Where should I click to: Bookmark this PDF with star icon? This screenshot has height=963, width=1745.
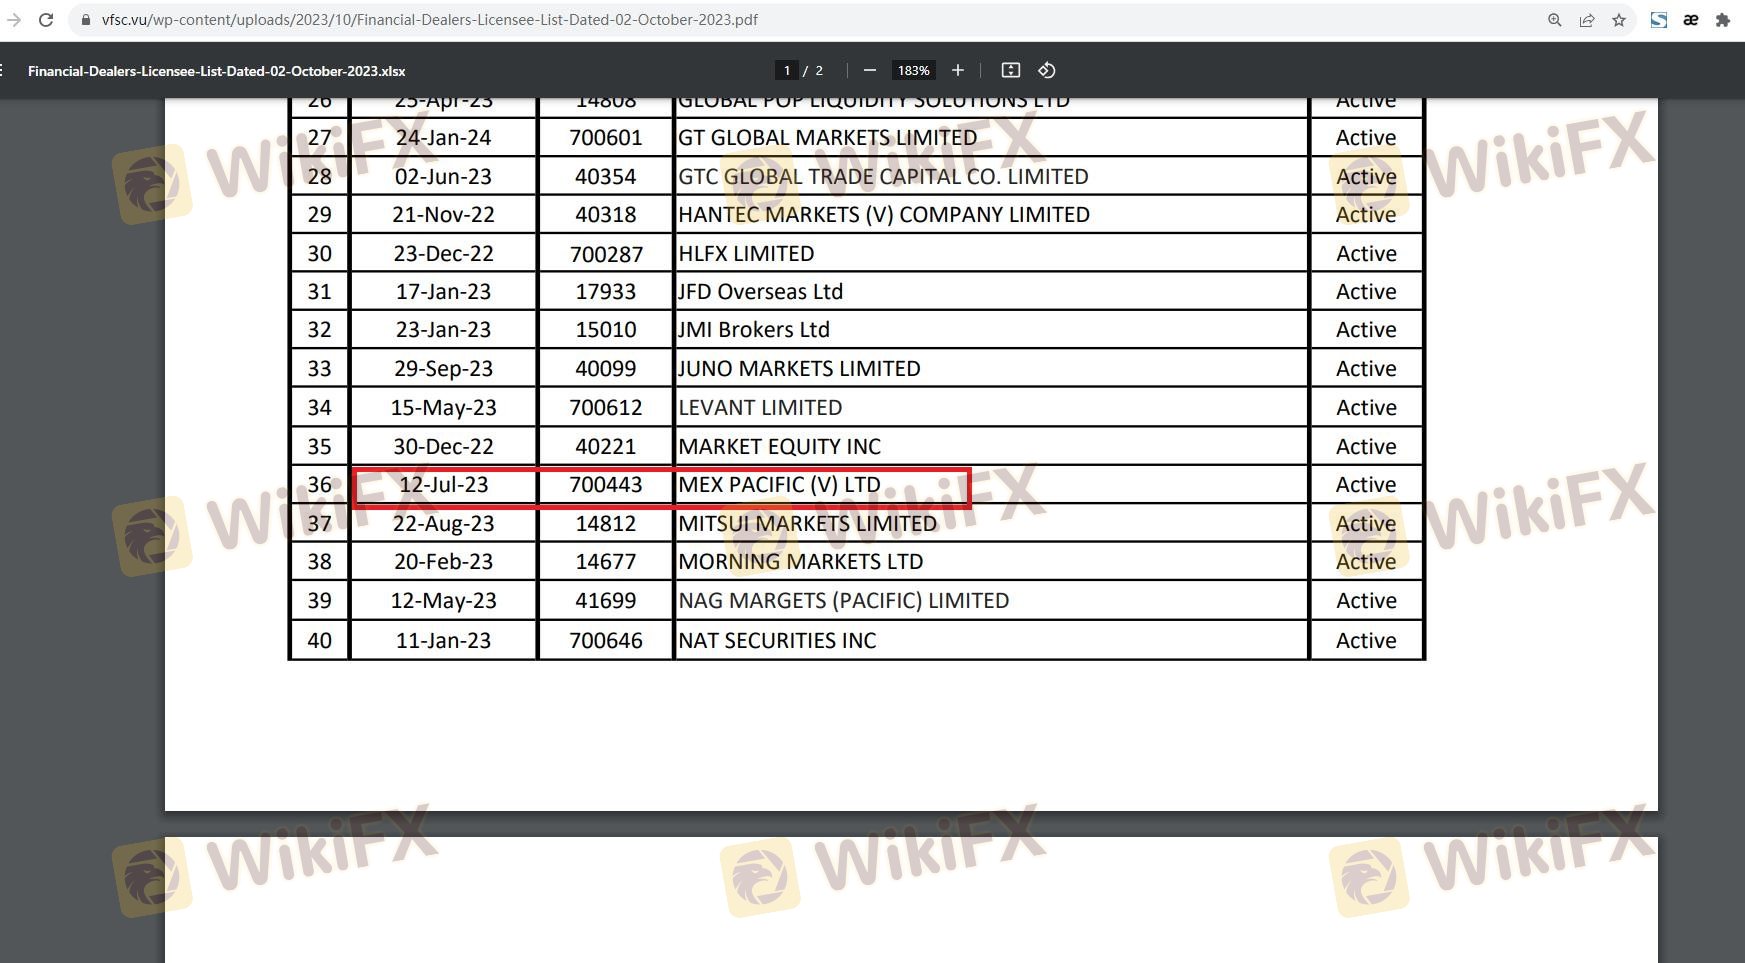[1619, 20]
